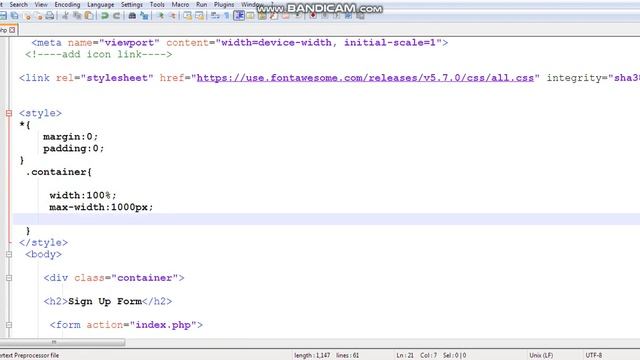The width and height of the screenshot is (640, 360).
Task: Click the Print toolbar icon
Action: coord(50,16)
